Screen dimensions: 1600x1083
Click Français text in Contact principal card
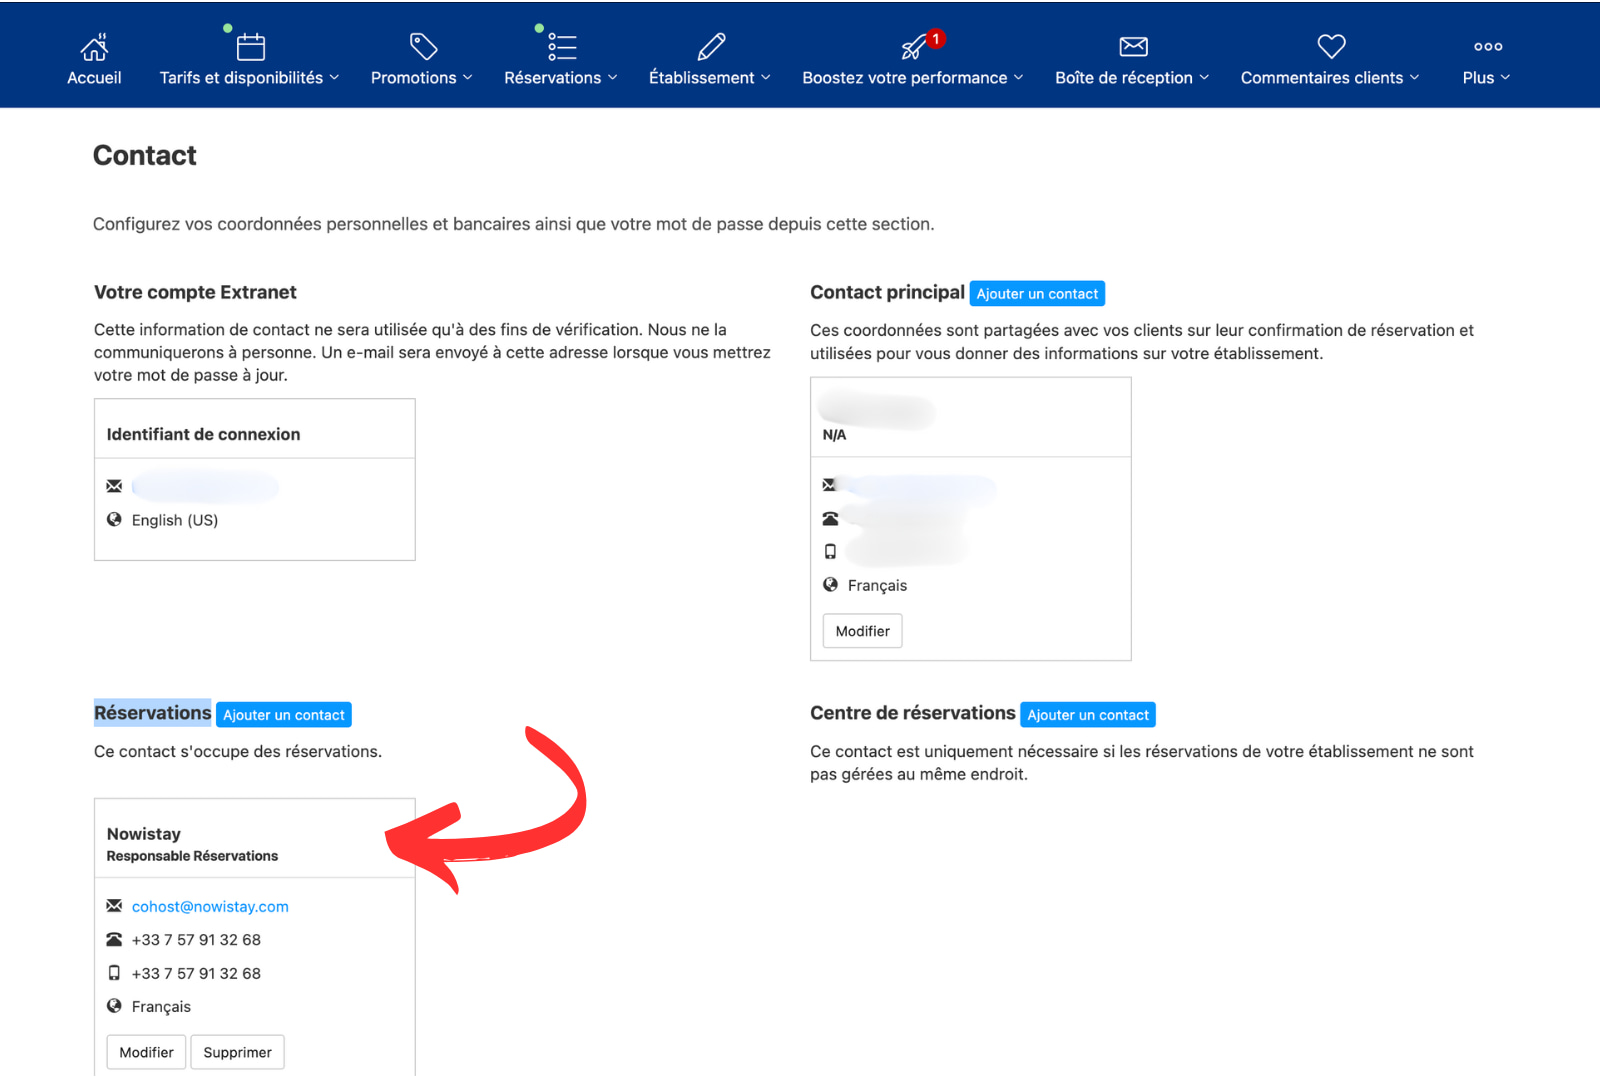(877, 585)
